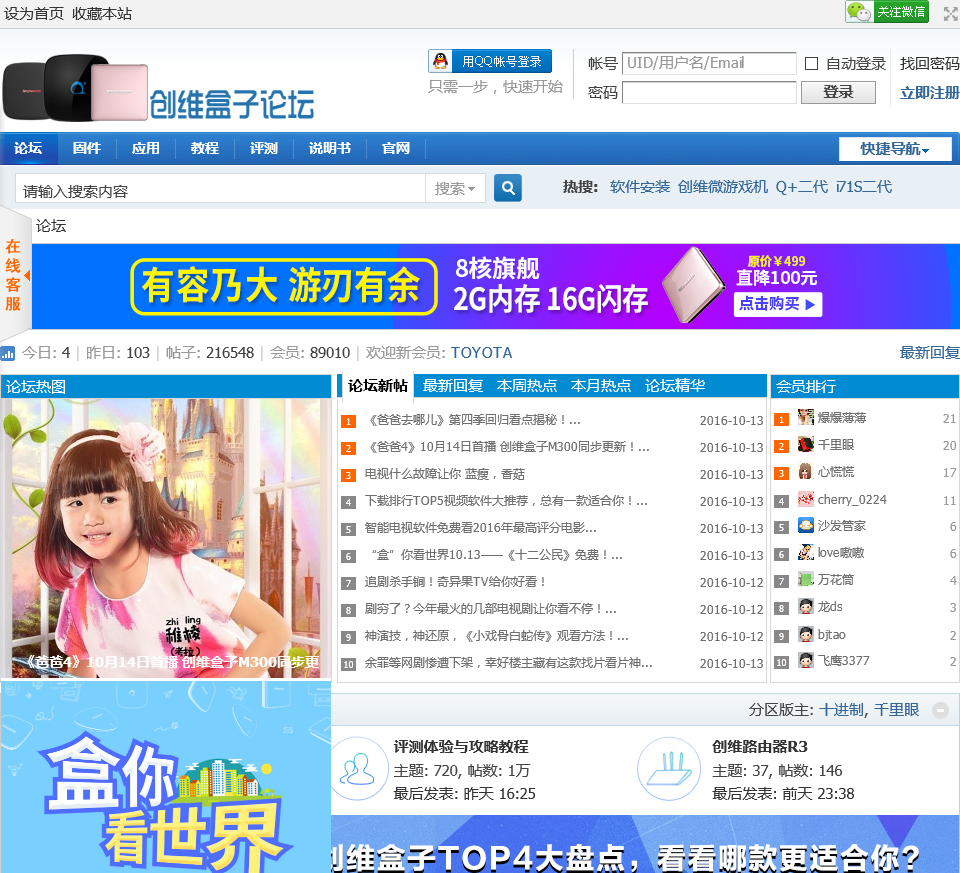The width and height of the screenshot is (960, 873).
Task: Click the 用QQ帐号登录 button
Action: [x=490, y=61]
